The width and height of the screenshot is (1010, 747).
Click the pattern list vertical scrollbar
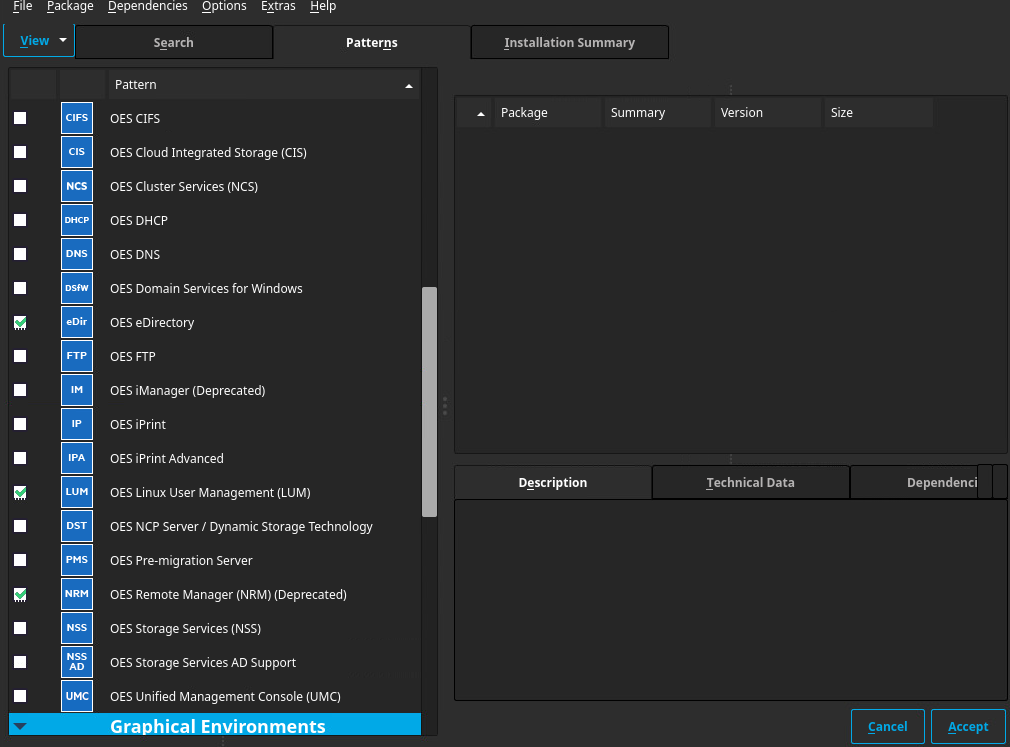tap(429, 400)
